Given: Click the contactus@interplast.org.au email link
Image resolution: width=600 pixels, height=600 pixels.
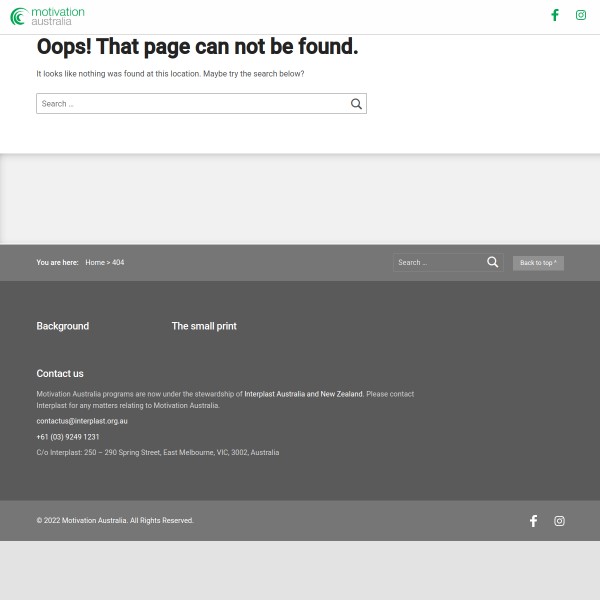Looking at the screenshot, I should (x=82, y=421).
